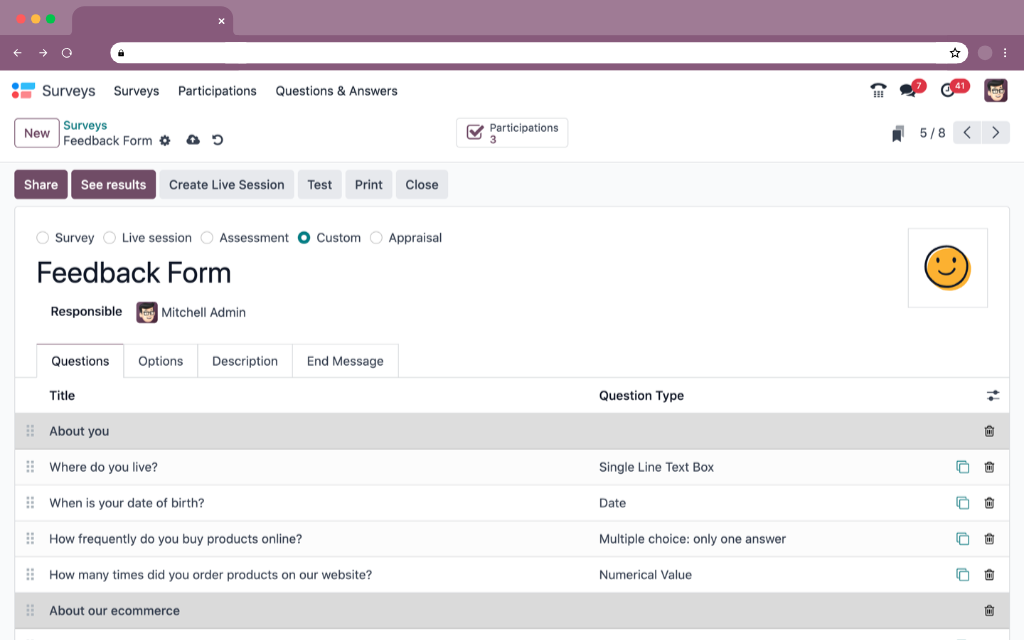Switch to the End Message tab

[x=345, y=361]
